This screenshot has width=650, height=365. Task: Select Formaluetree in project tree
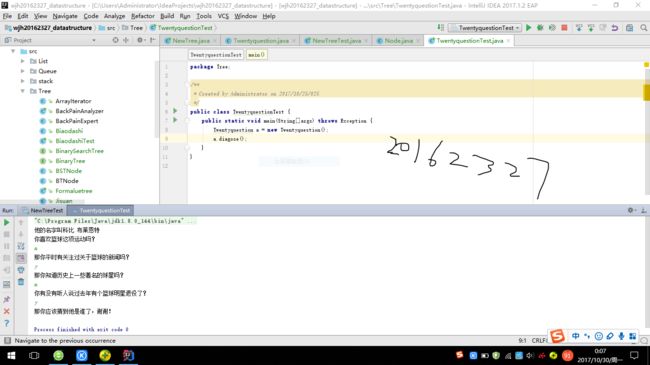click(x=74, y=190)
